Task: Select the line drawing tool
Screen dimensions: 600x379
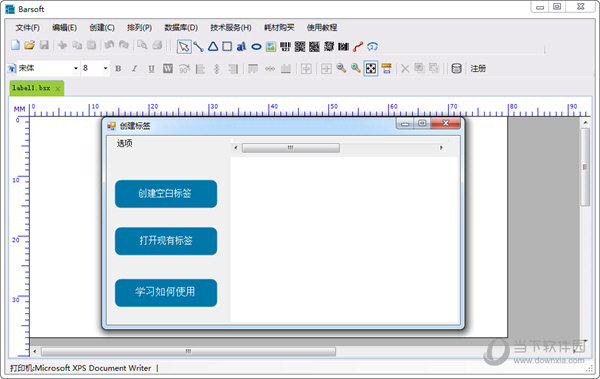Action: 198,47
